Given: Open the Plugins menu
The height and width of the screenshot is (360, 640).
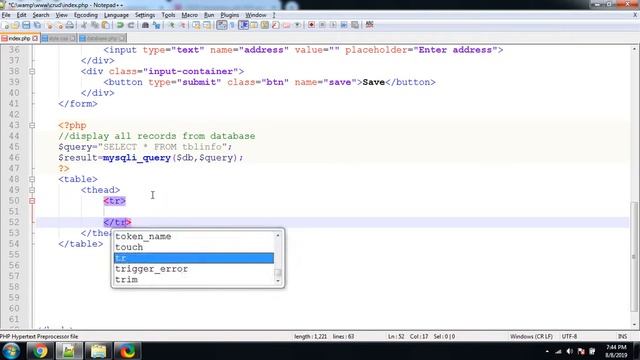Looking at the screenshot, I should (229, 15).
